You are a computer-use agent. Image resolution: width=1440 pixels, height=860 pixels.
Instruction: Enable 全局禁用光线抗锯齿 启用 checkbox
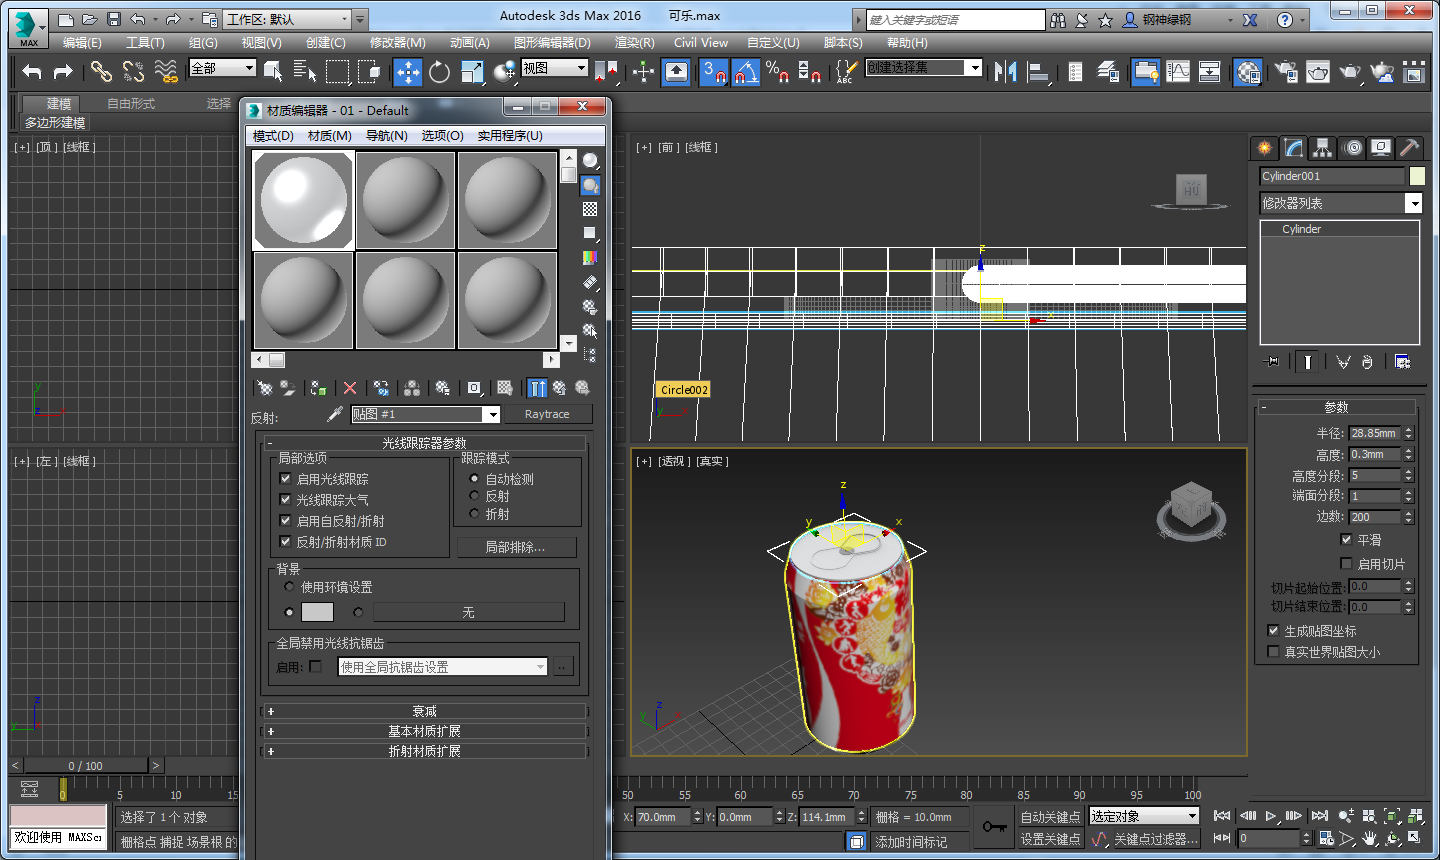pos(316,667)
